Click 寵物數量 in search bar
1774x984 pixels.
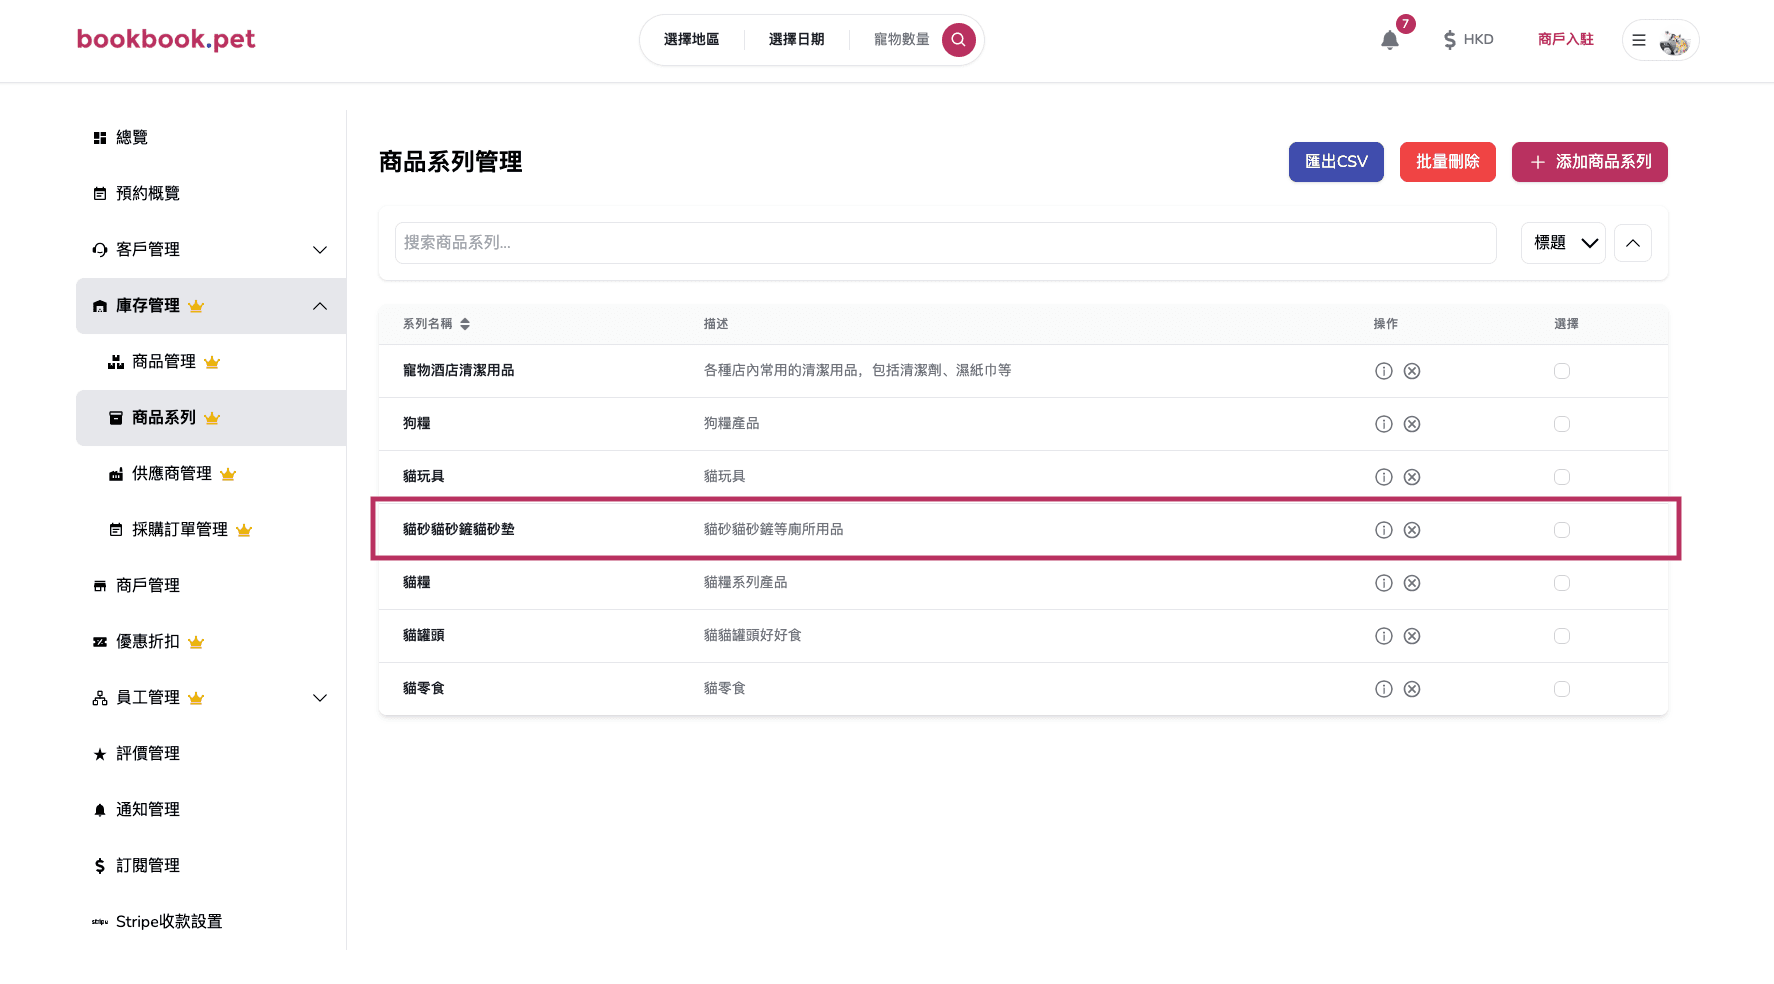pyautogui.click(x=901, y=40)
